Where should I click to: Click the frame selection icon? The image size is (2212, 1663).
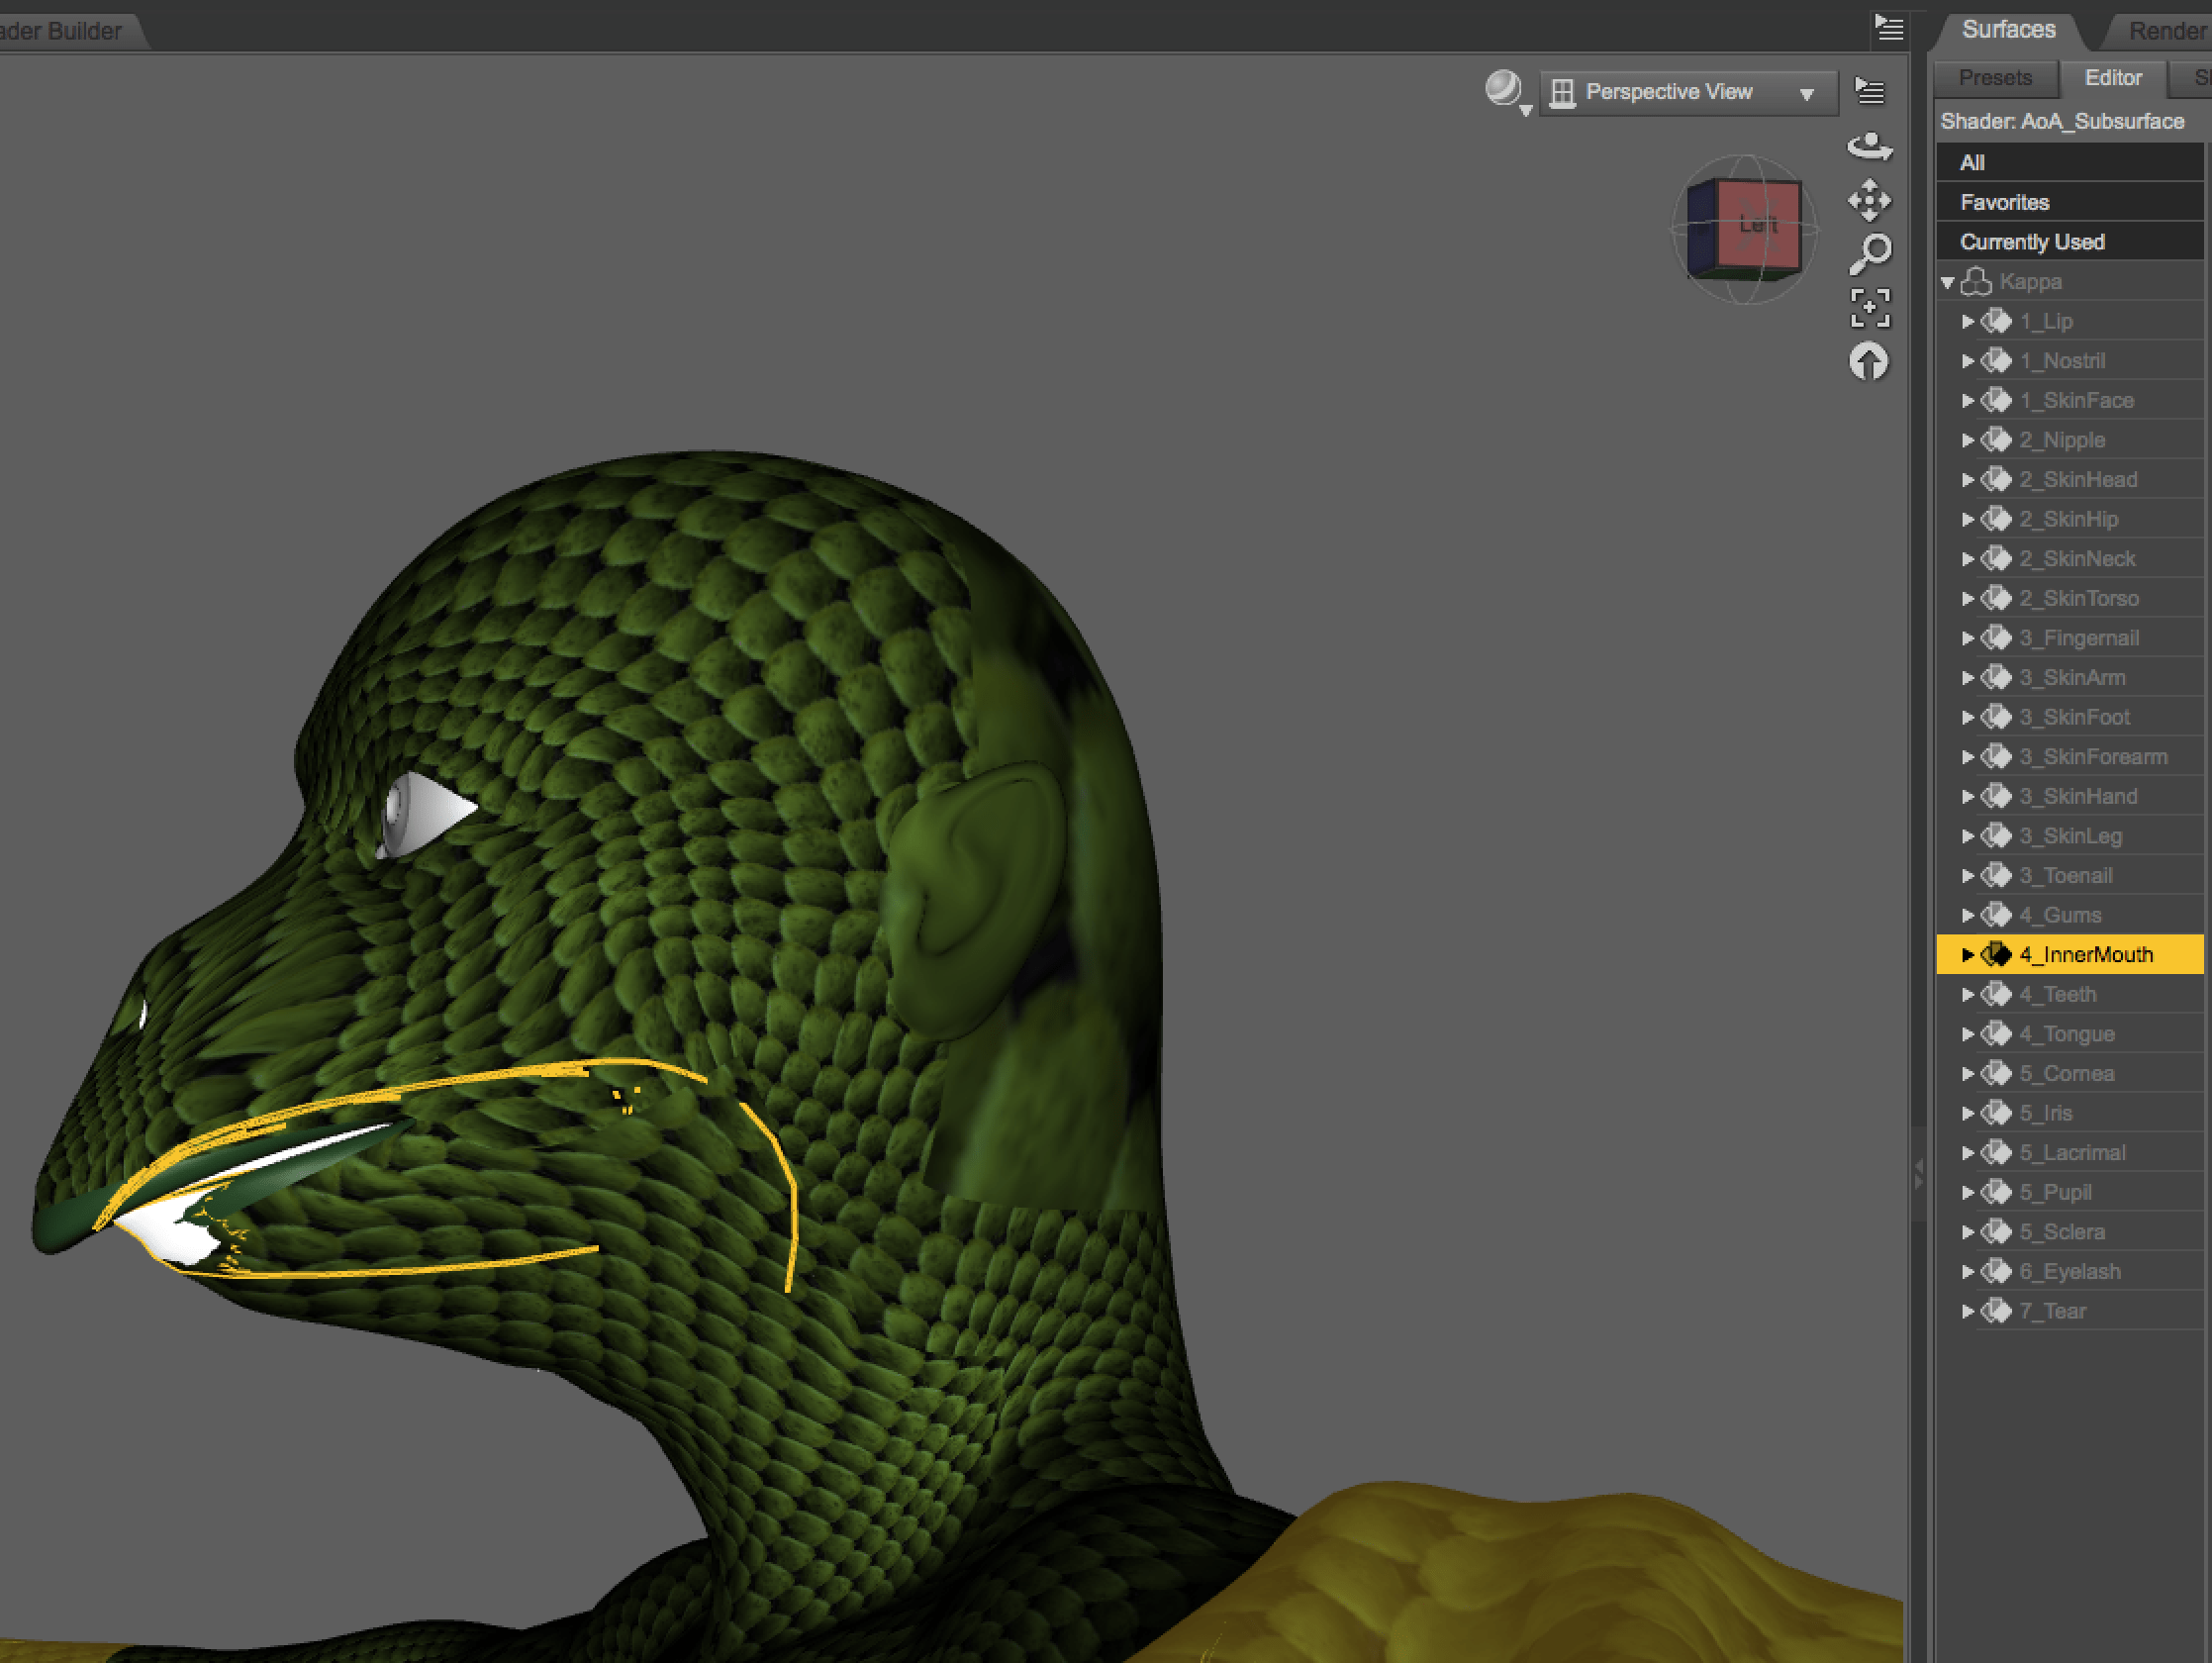point(1869,308)
